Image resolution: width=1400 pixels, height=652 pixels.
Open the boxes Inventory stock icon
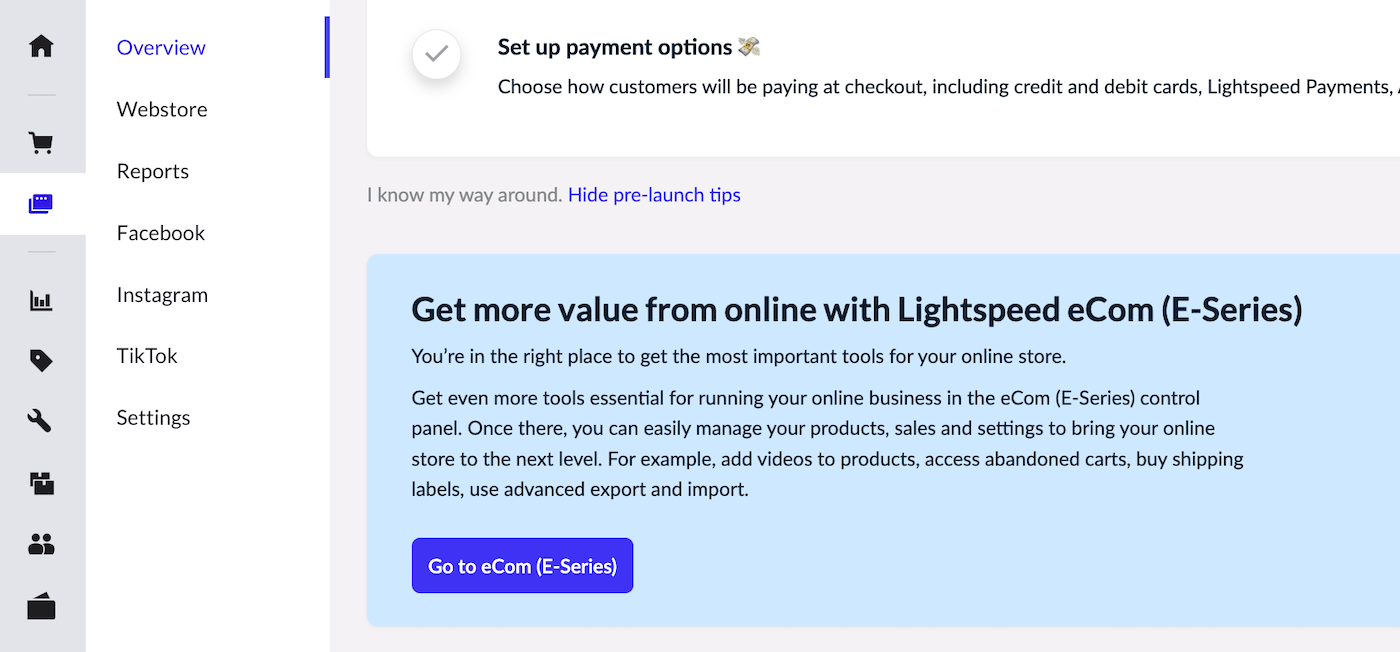click(41, 484)
